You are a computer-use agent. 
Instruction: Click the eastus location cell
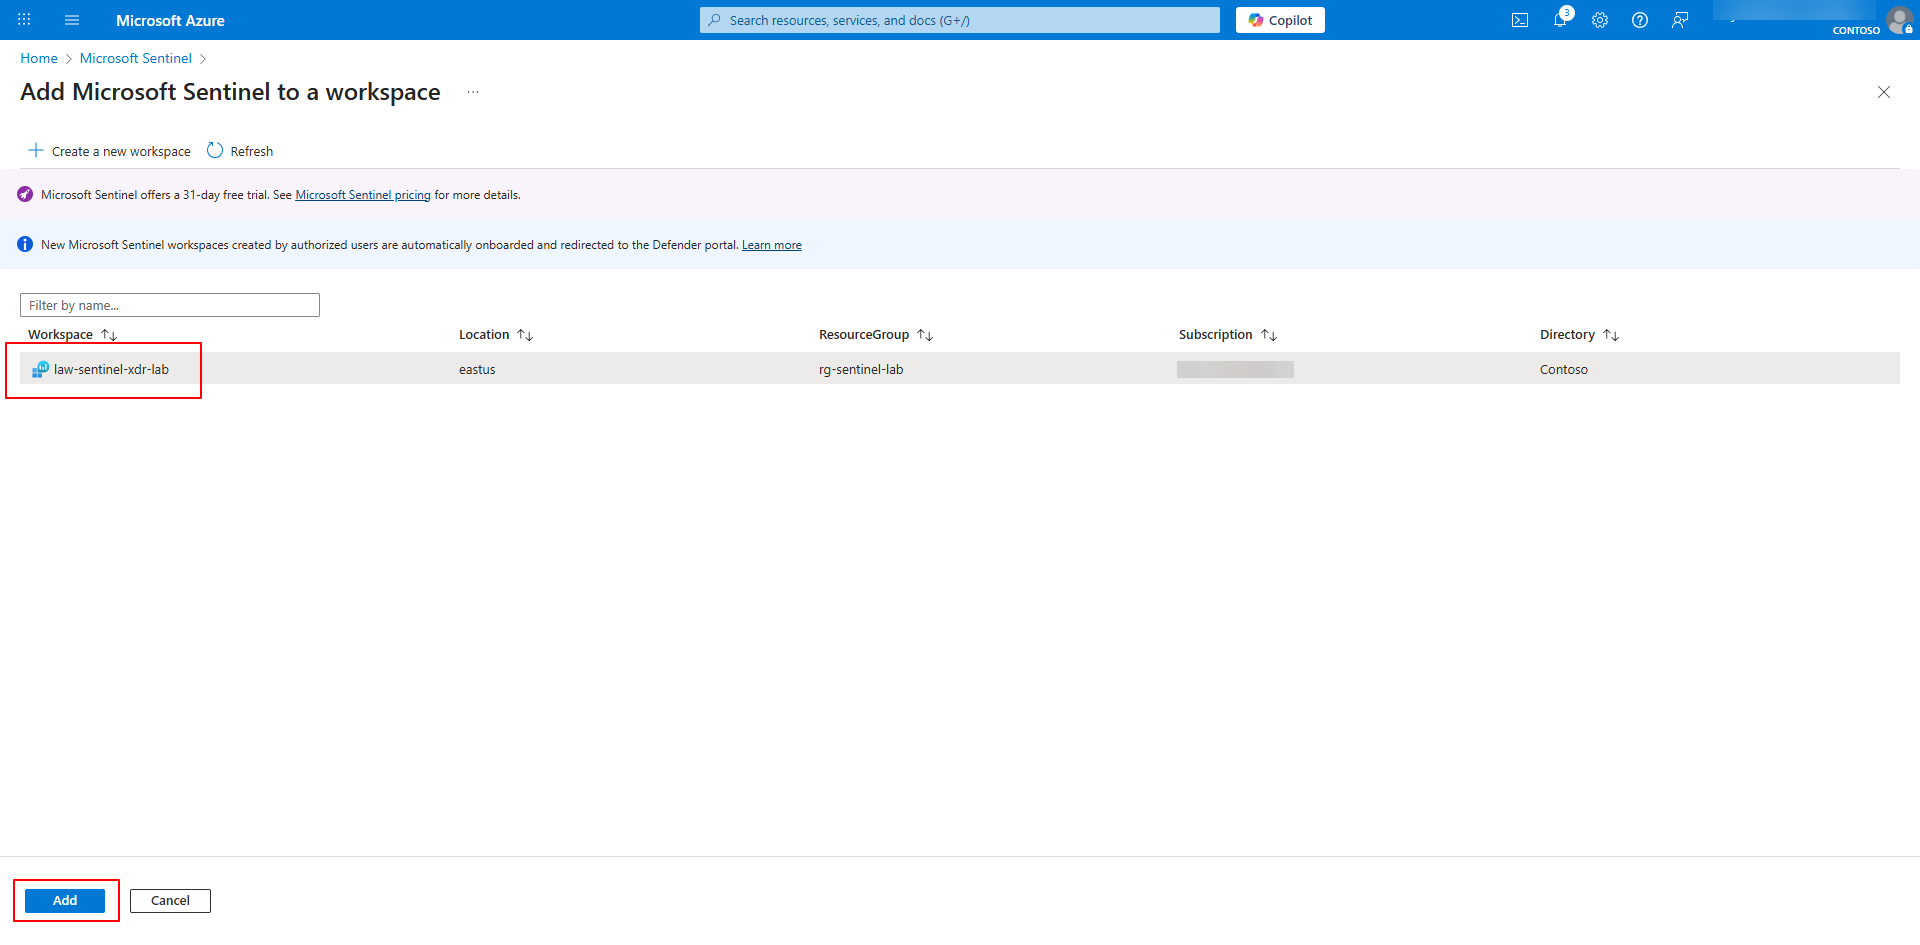coord(477,369)
